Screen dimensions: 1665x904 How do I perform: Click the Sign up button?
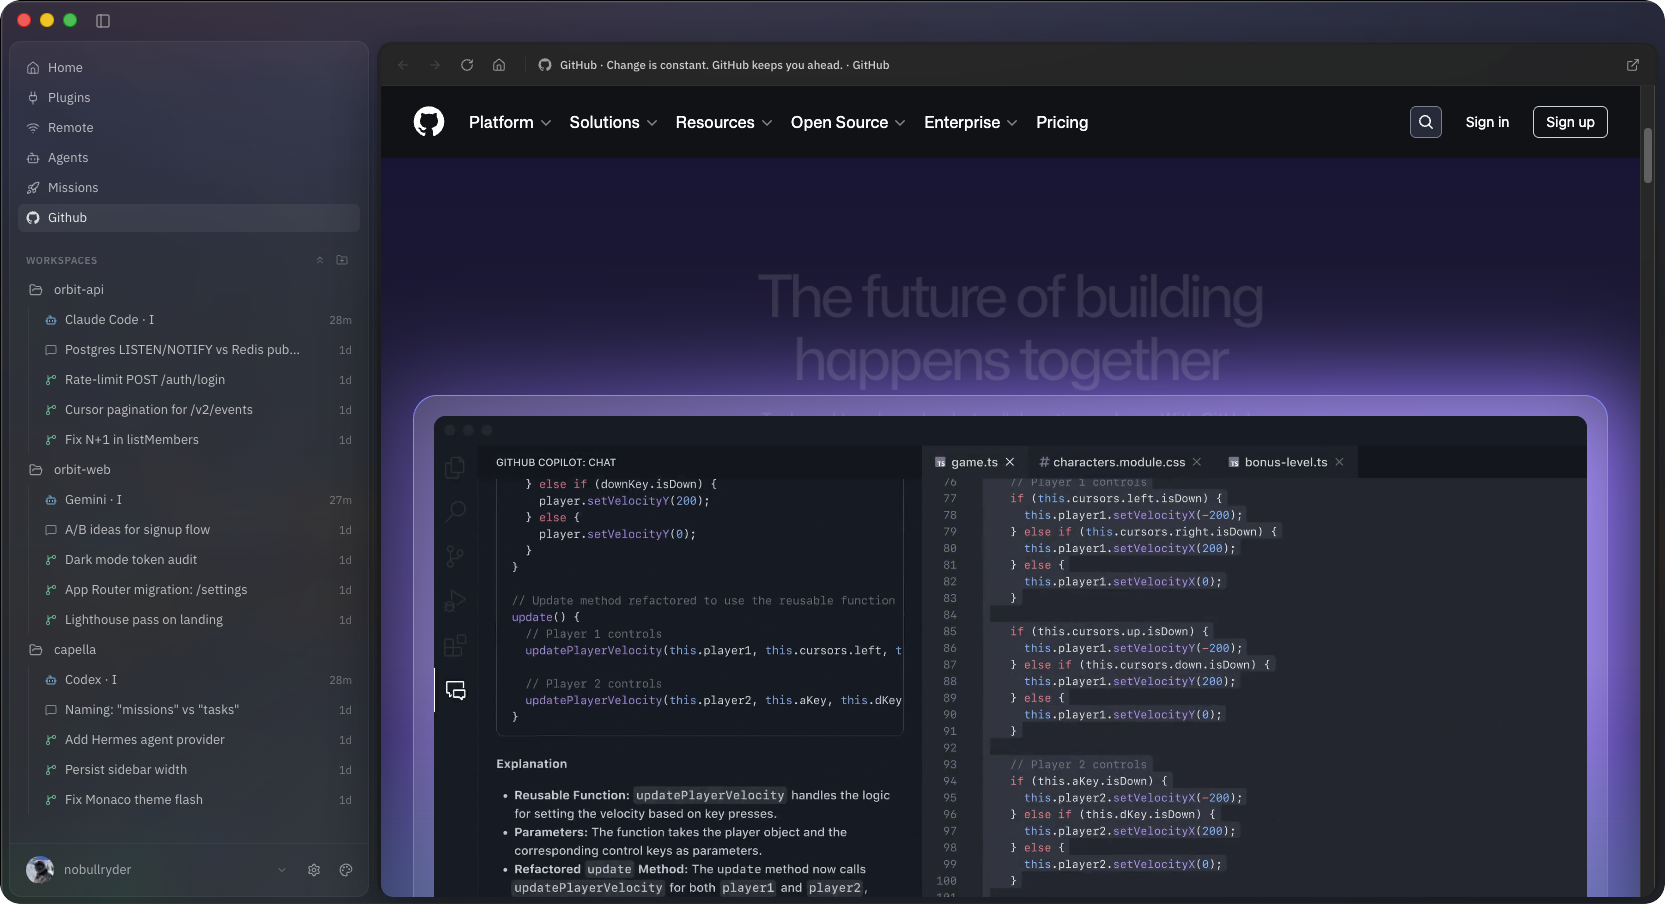1570,122
